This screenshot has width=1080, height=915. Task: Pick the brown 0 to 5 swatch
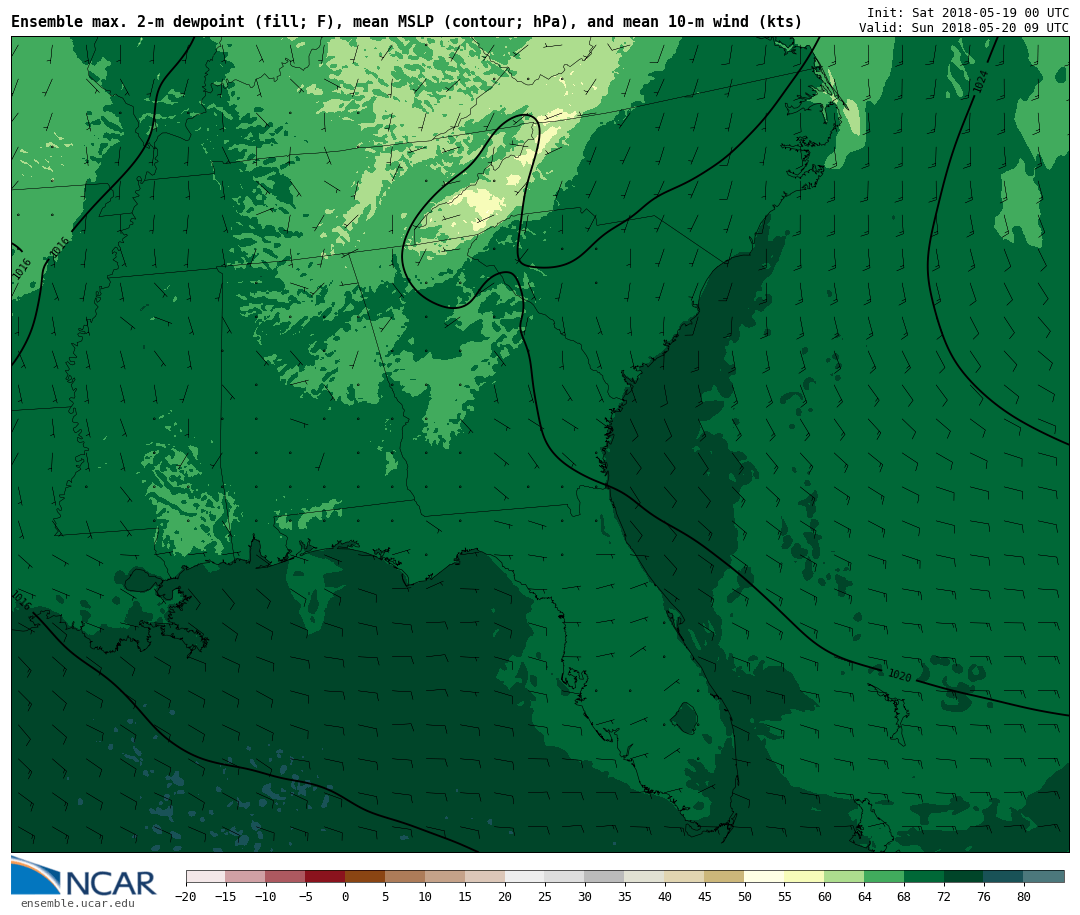pyautogui.click(x=366, y=877)
